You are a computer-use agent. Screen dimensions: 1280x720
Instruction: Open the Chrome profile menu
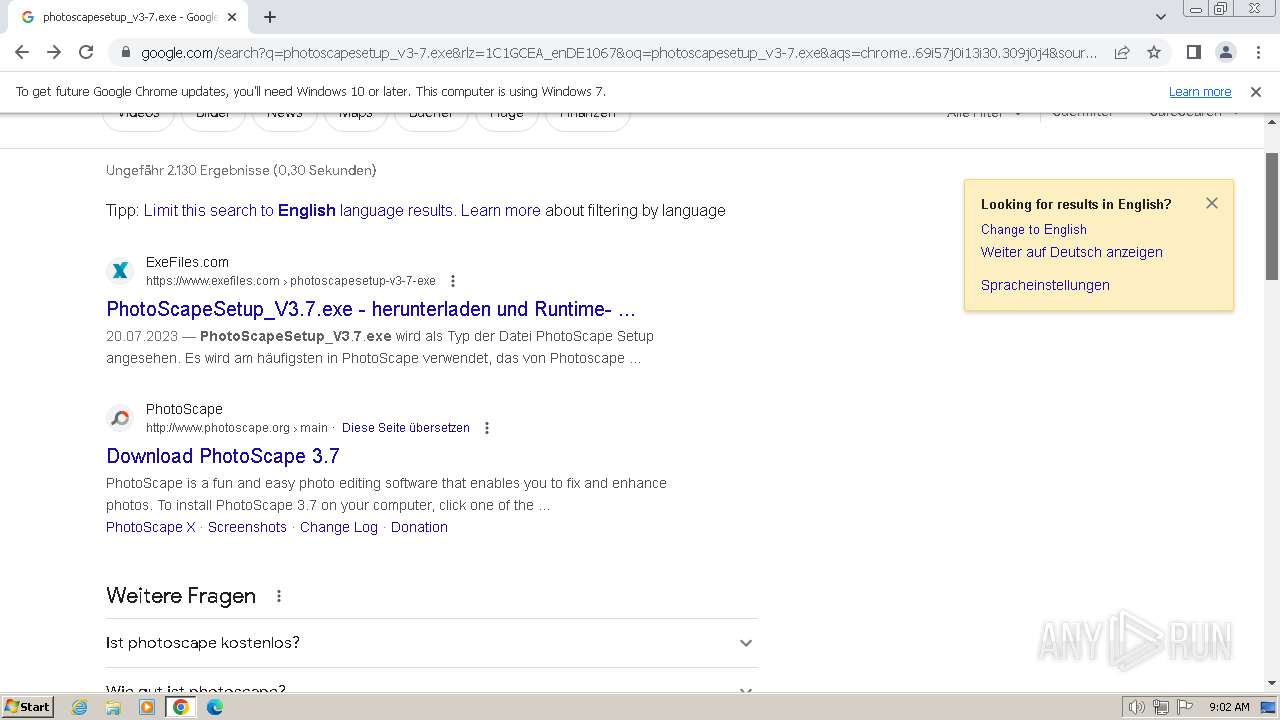1226,52
